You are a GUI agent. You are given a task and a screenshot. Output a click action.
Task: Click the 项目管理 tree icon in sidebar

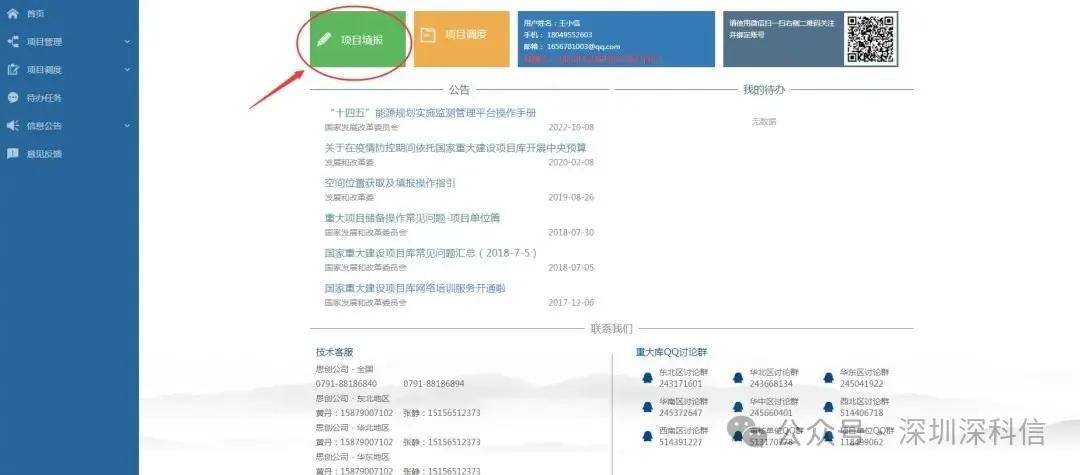pos(12,41)
